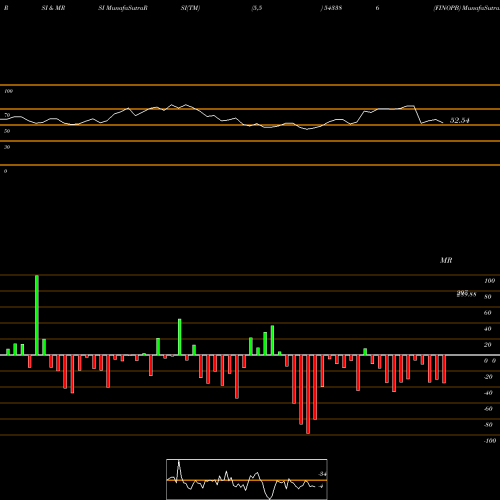Open the mini overview chart thumbnail at bottom
This screenshot has width=500, height=500.
click(x=247, y=479)
